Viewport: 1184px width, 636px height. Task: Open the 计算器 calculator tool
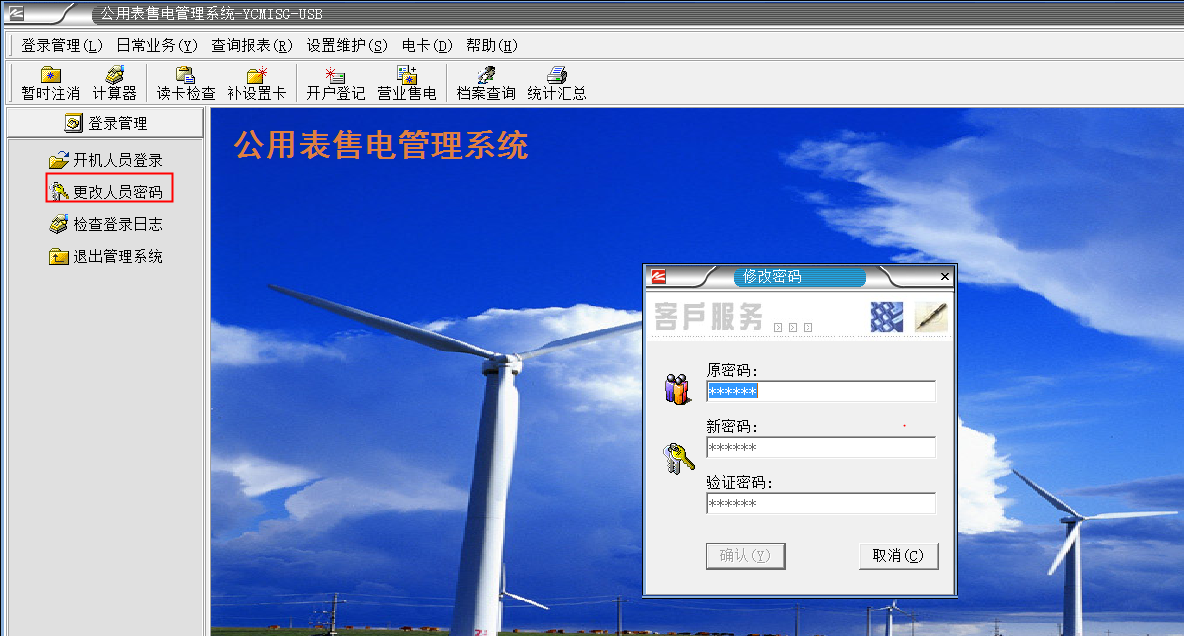[114, 83]
